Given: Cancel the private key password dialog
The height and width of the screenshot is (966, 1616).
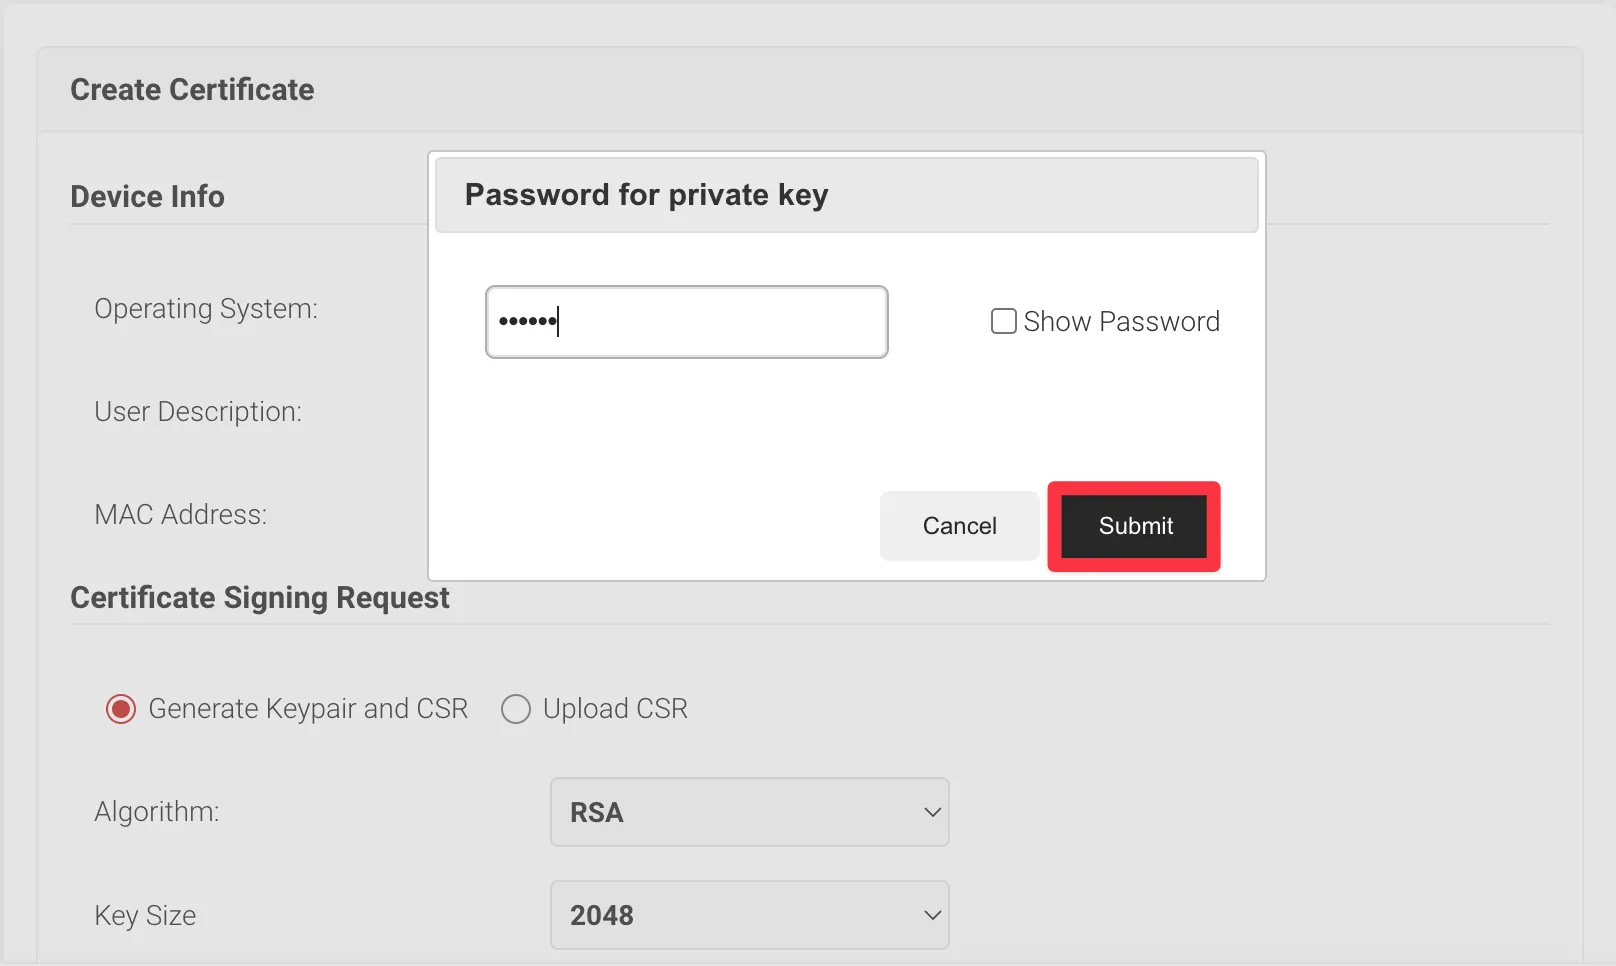Looking at the screenshot, I should (x=959, y=526).
